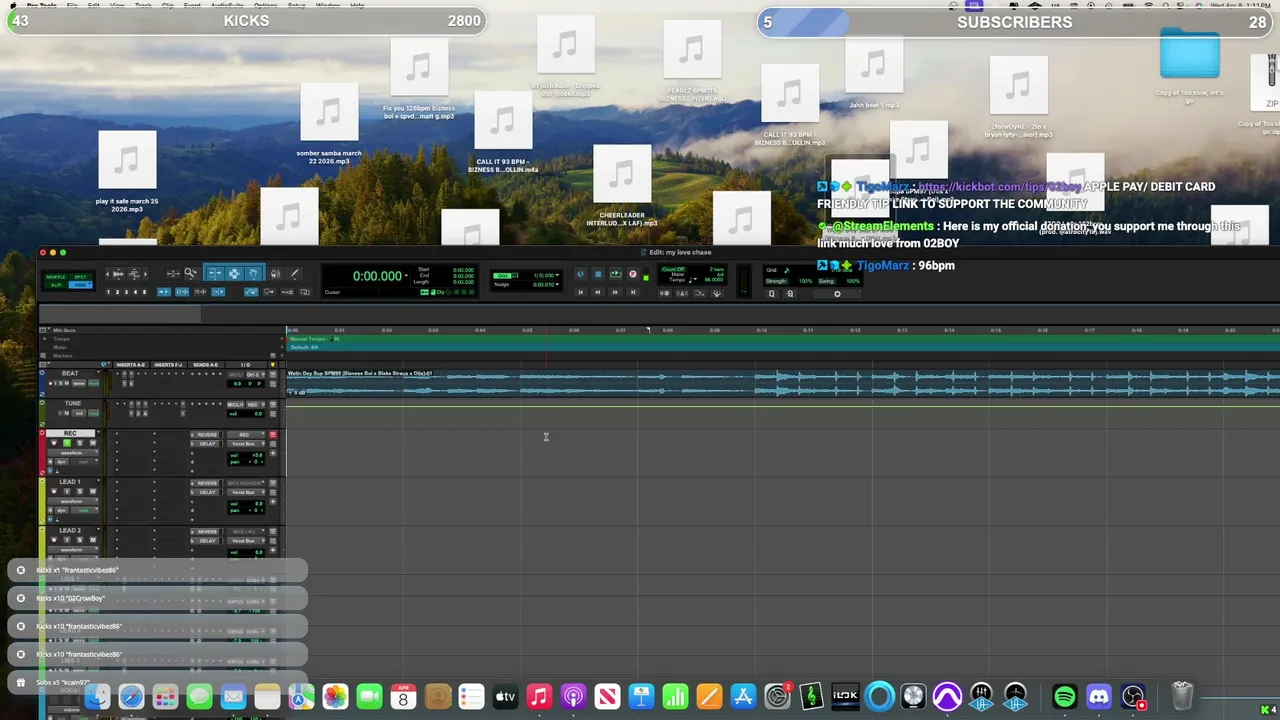Screen dimensions: 1280x720
Task: Open the Calendar app in dock
Action: coord(403,696)
